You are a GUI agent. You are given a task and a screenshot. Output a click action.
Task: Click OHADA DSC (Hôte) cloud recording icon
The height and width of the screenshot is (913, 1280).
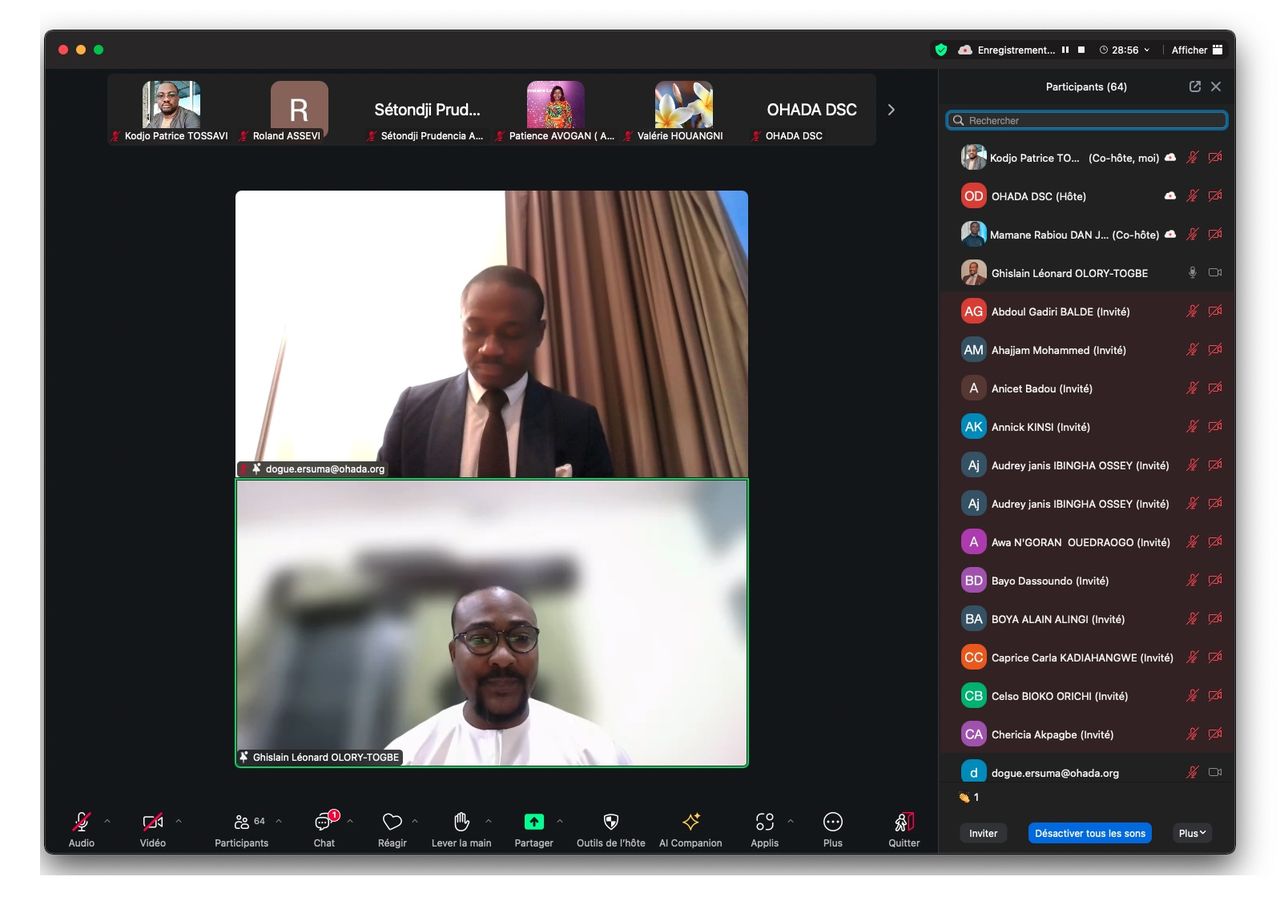(x=1170, y=196)
